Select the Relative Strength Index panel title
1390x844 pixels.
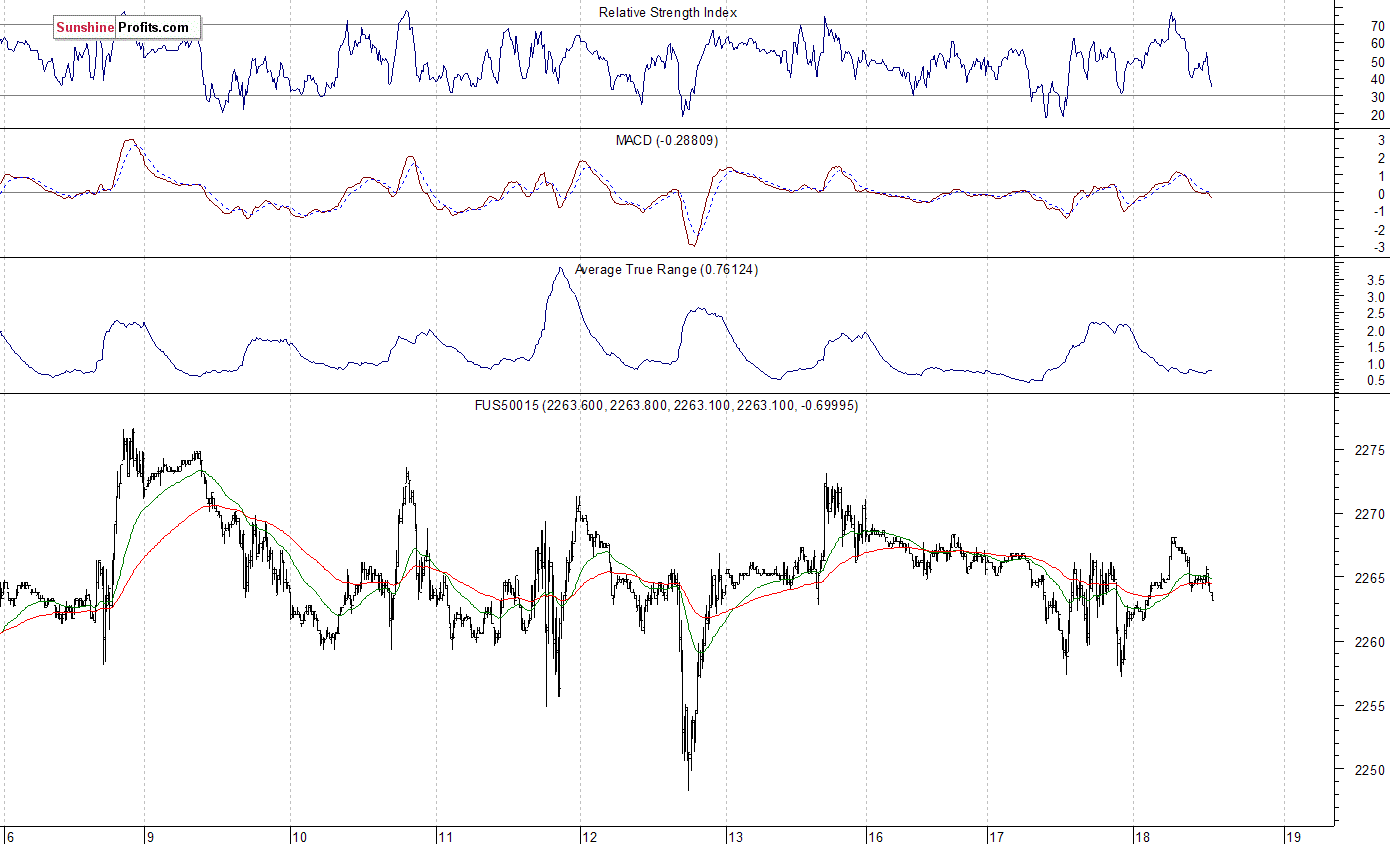point(668,12)
